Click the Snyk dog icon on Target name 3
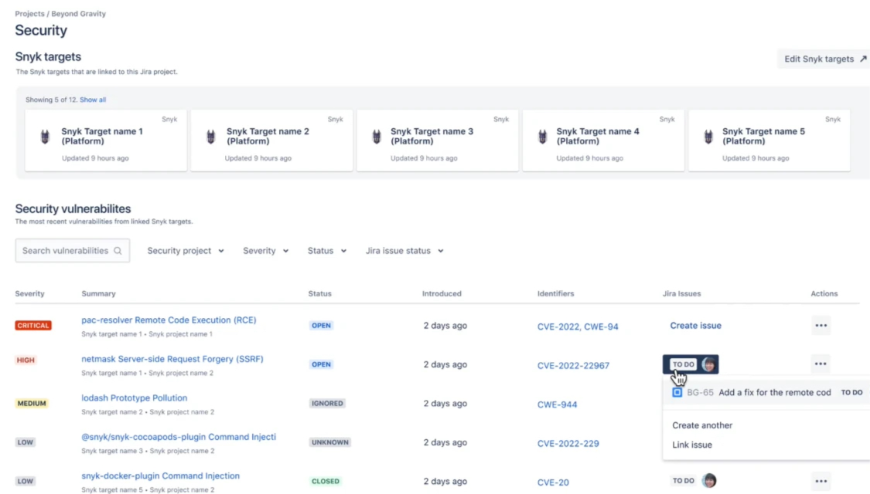870x494 pixels. pyautogui.click(x=376, y=137)
